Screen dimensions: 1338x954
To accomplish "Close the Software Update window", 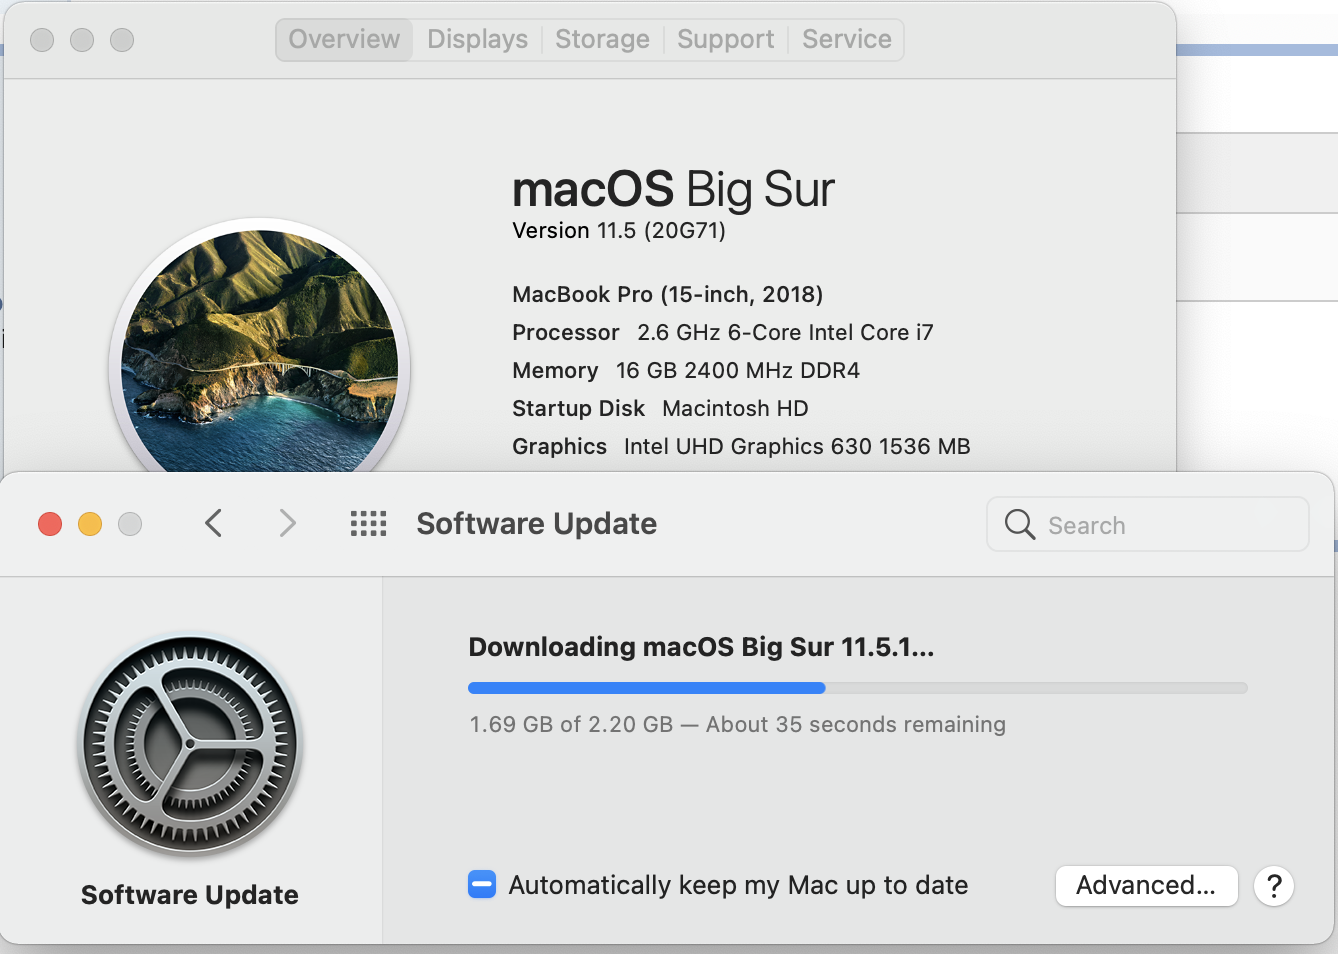I will pyautogui.click(x=50, y=524).
